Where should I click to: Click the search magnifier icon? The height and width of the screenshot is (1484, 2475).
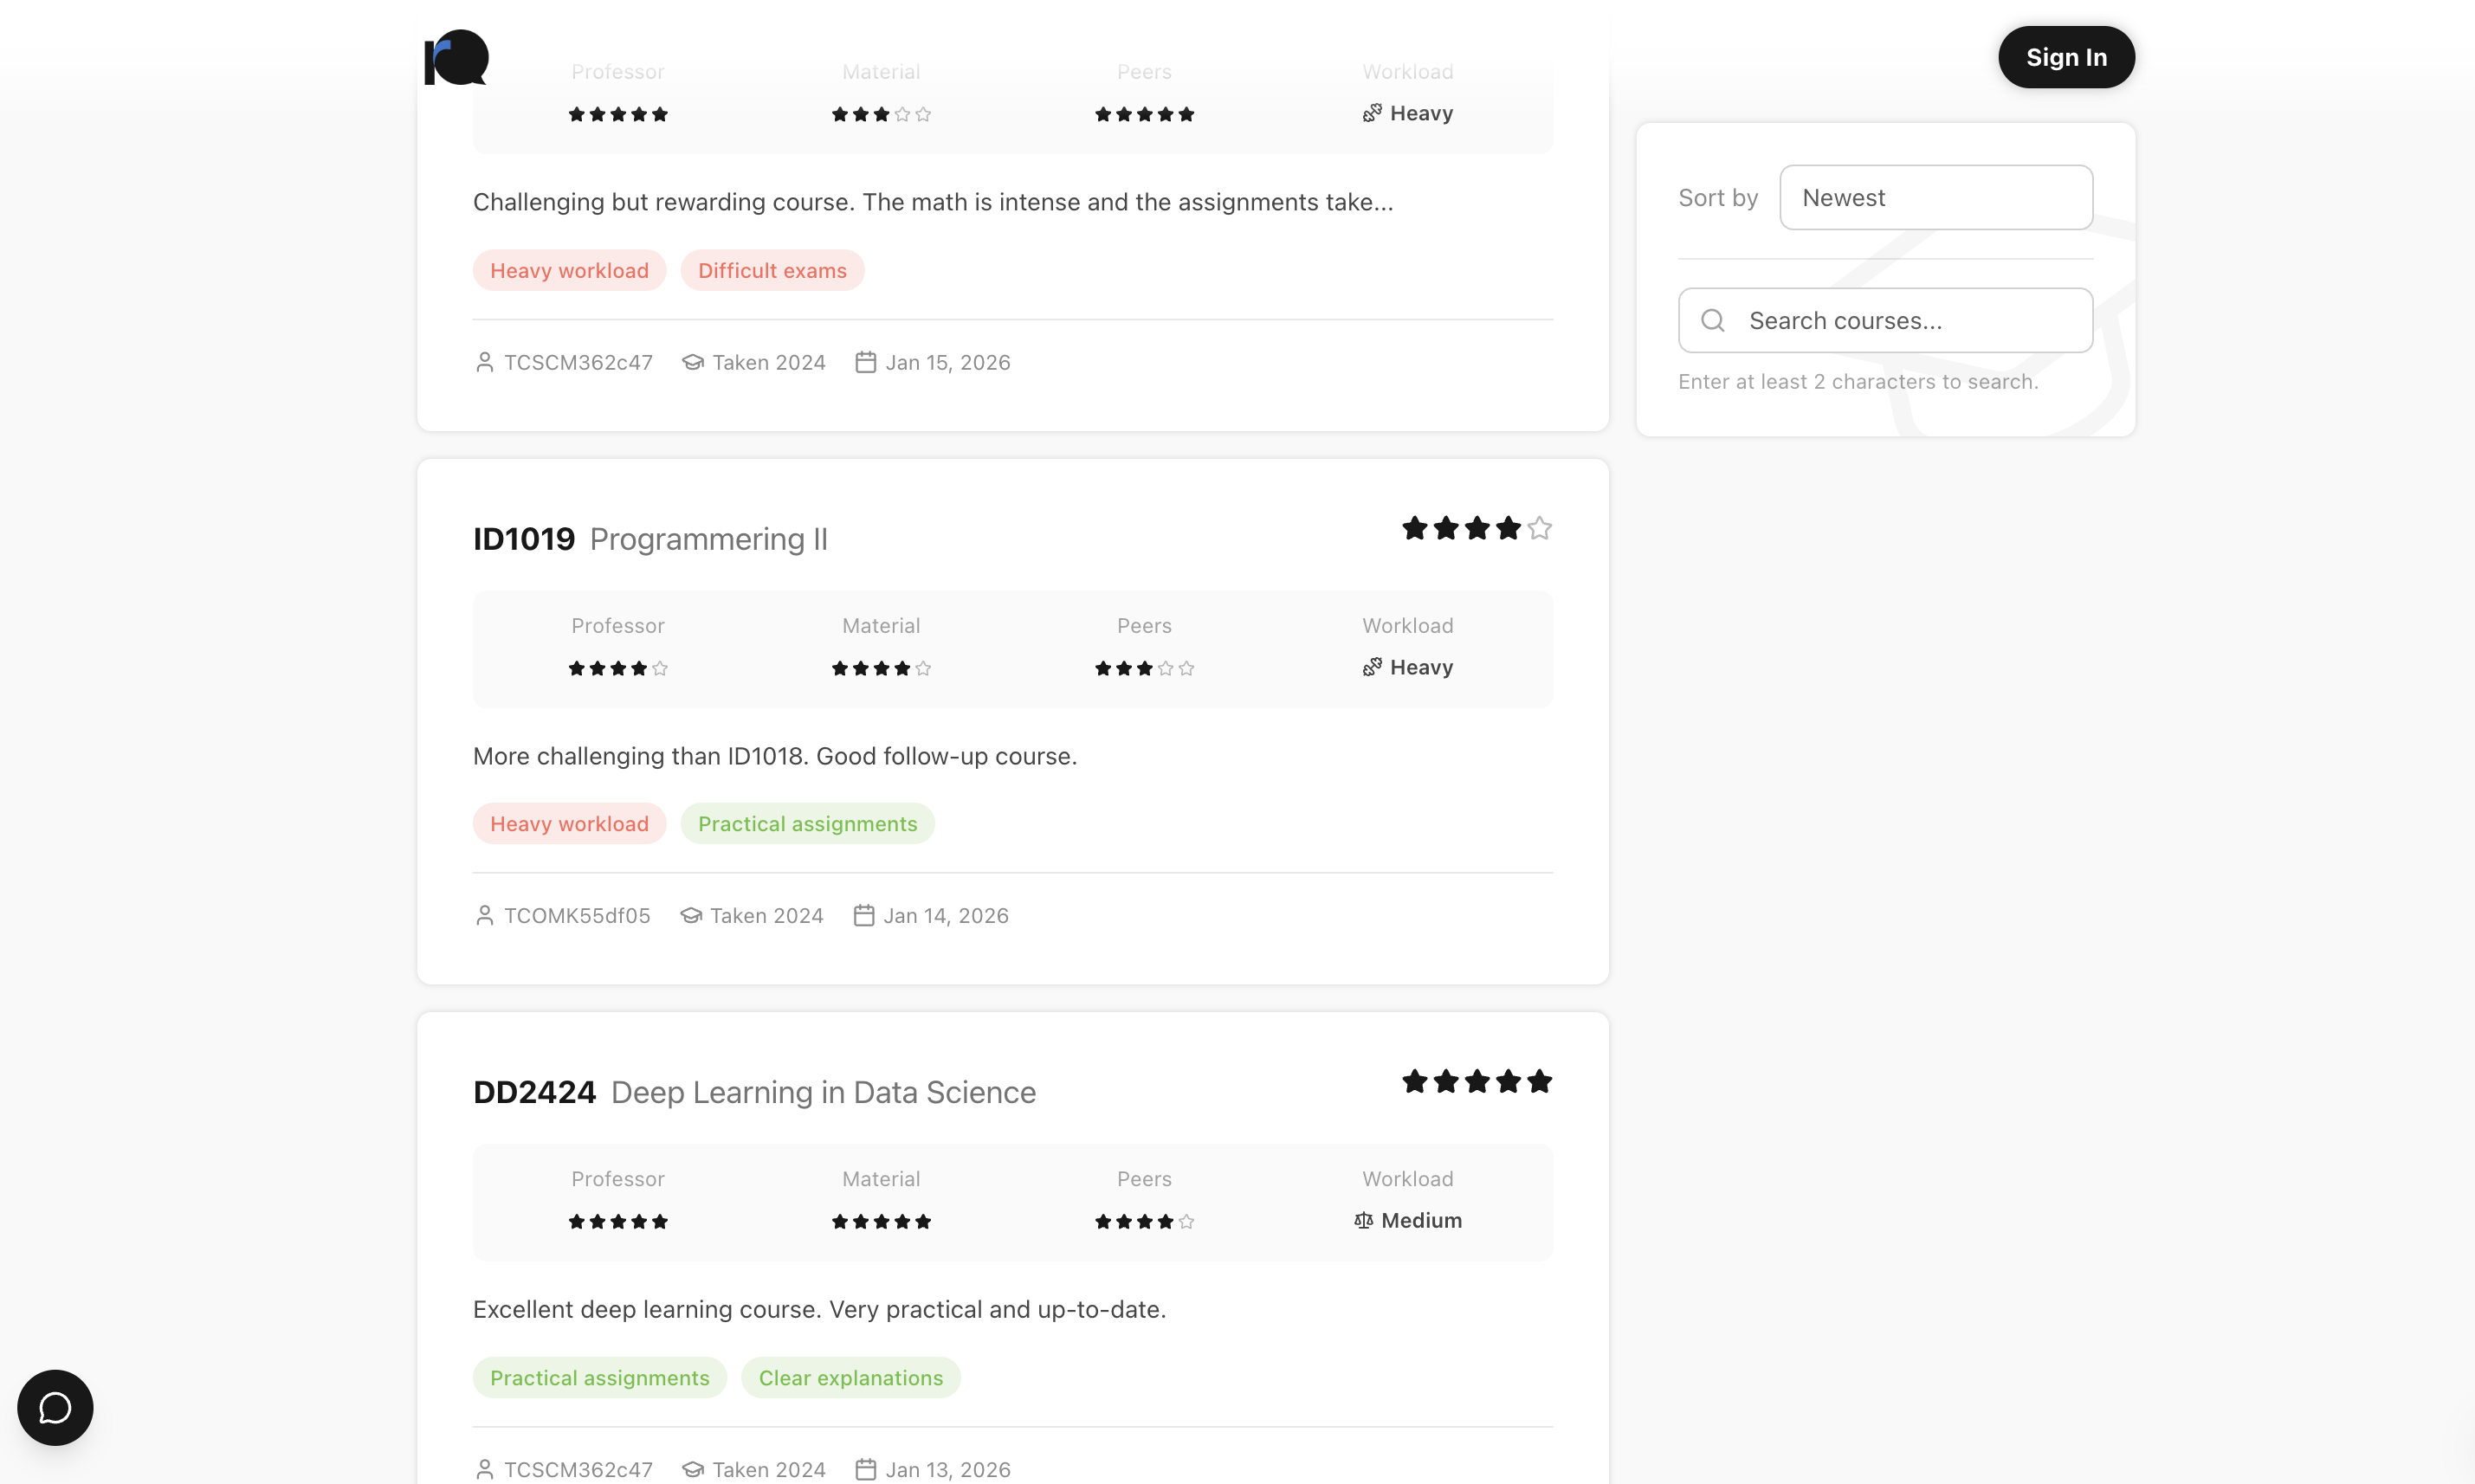click(x=1713, y=320)
